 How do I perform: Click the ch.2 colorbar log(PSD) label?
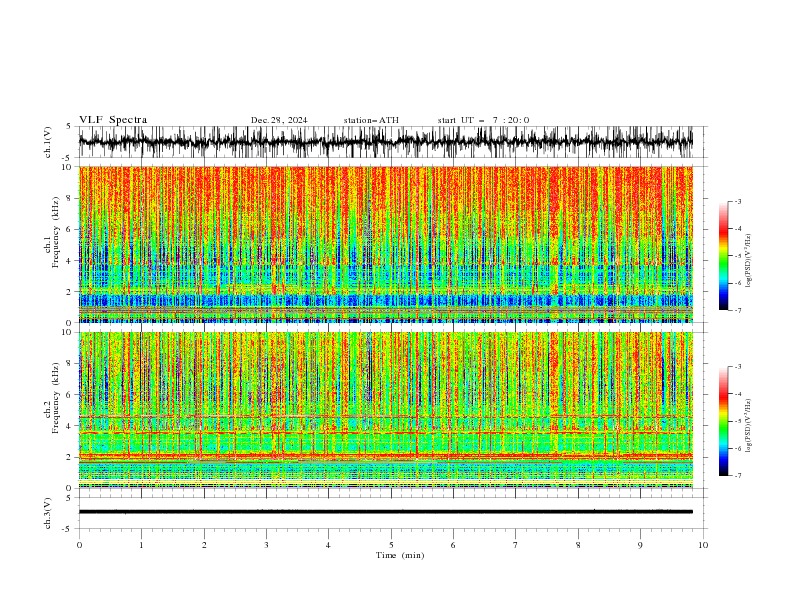749,426
